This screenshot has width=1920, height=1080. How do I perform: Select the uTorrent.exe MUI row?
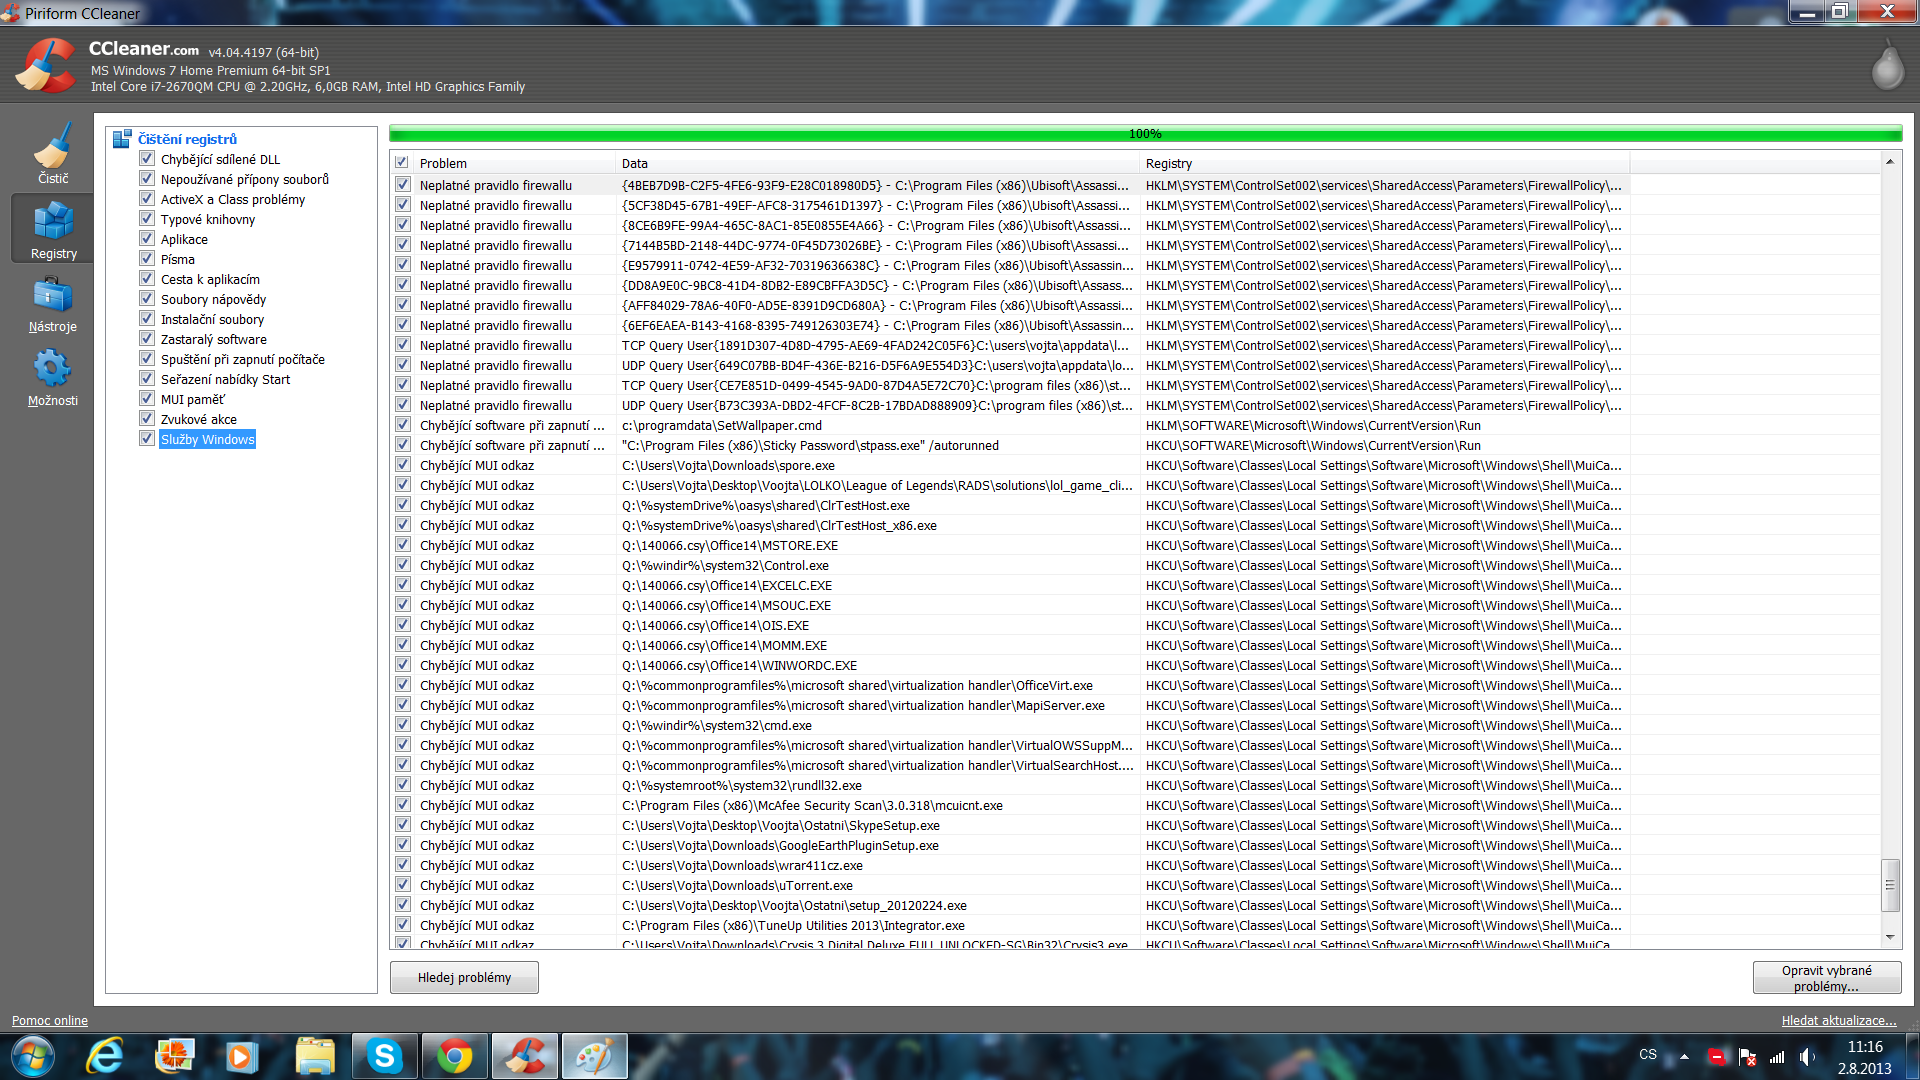pos(1010,885)
